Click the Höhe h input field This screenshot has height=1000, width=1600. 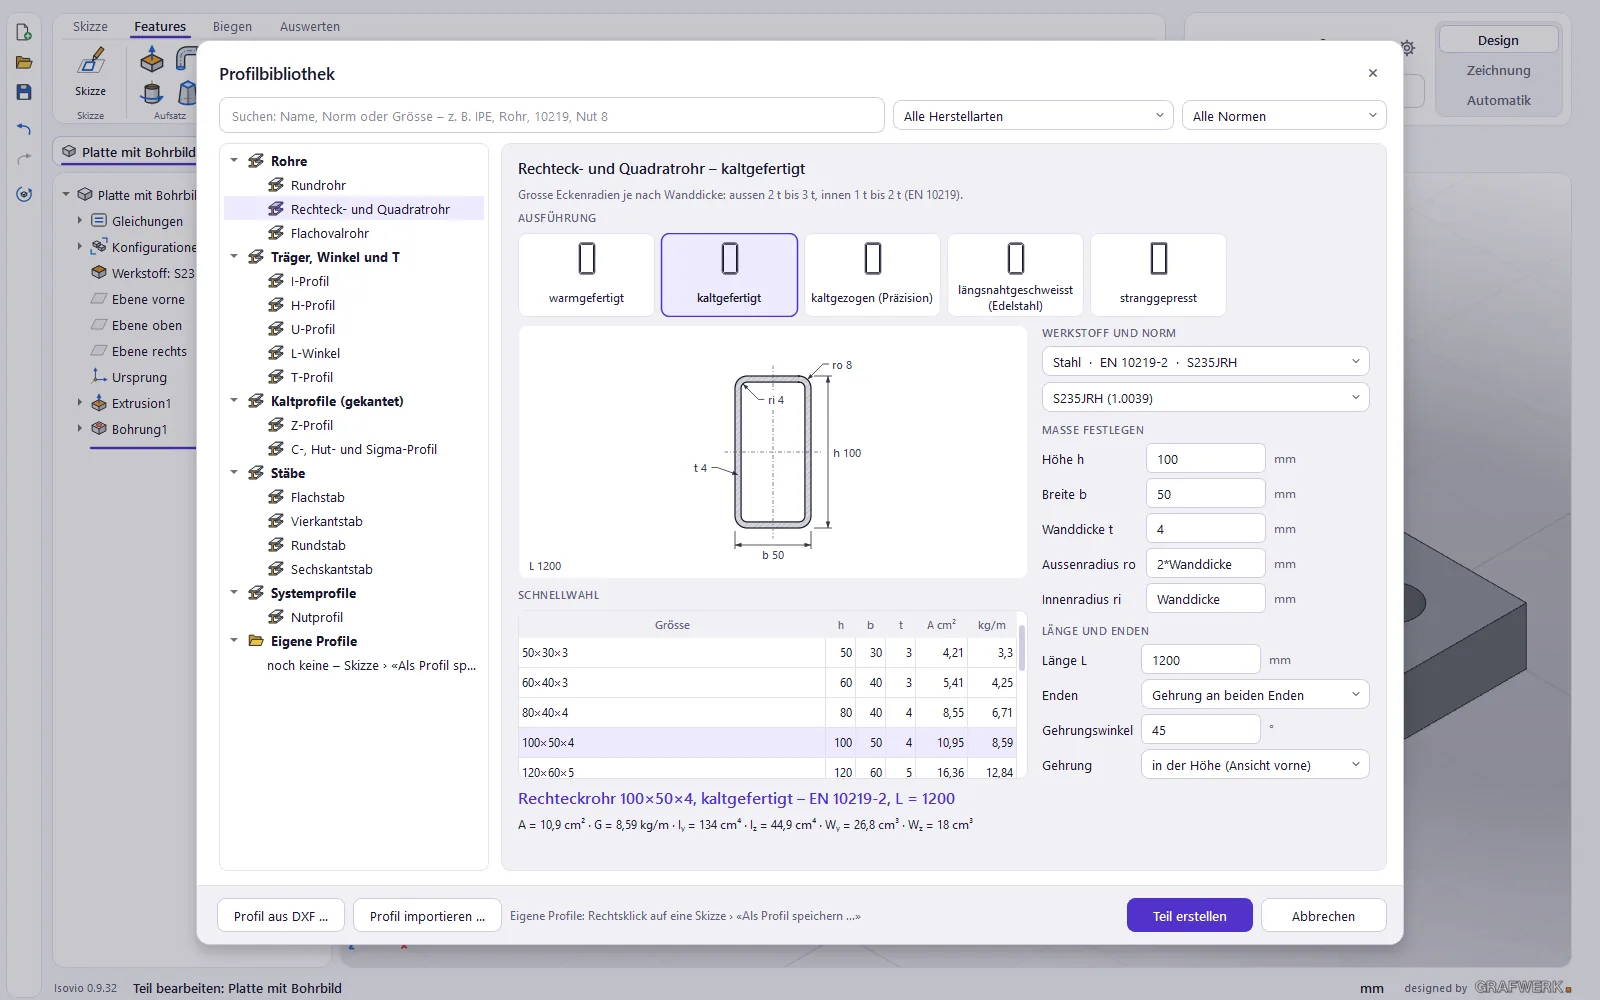pos(1205,459)
